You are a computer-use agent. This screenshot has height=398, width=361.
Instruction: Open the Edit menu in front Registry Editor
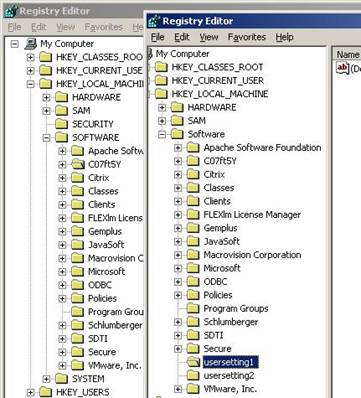click(x=182, y=37)
